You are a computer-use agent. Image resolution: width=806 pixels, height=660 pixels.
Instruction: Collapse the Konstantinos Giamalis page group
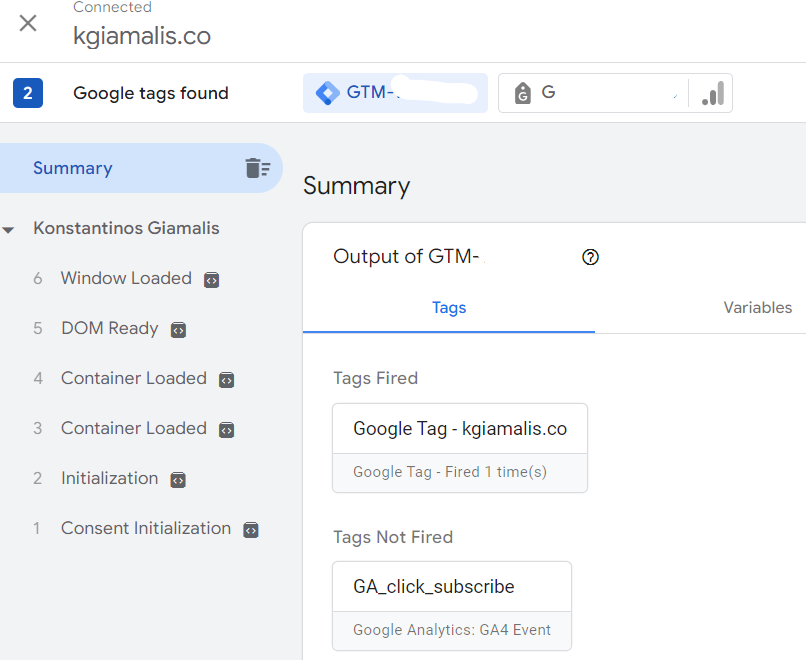click(x=8, y=230)
